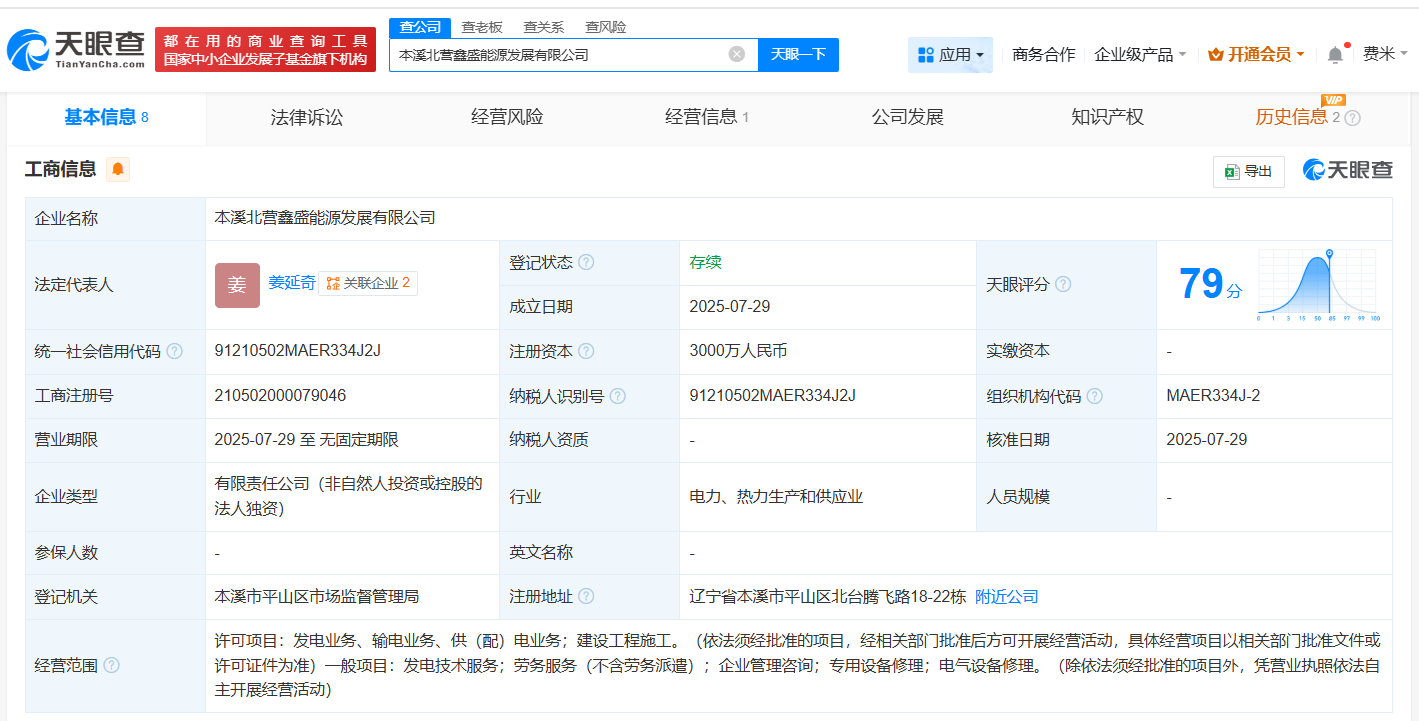This screenshot has height=721, width=1419.
Task: Click help icon next to 注册资本
Action: (x=586, y=352)
